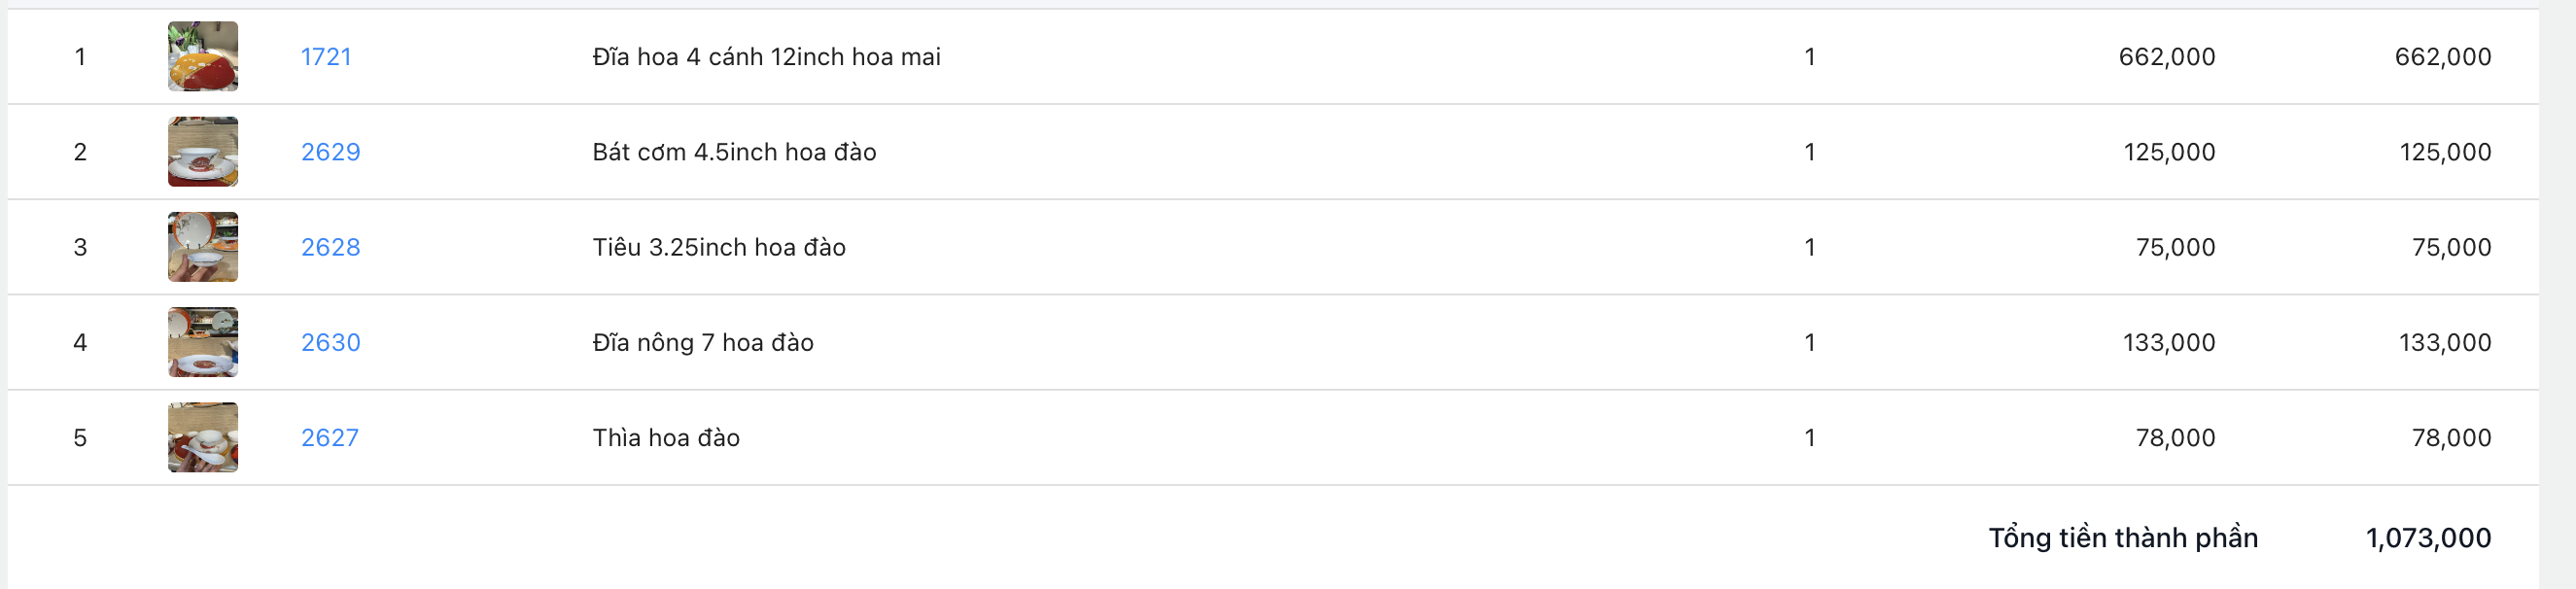Image resolution: width=2576 pixels, height=589 pixels.
Task: View the Đĩa nông 7 hoa đào image
Action: (x=203, y=342)
